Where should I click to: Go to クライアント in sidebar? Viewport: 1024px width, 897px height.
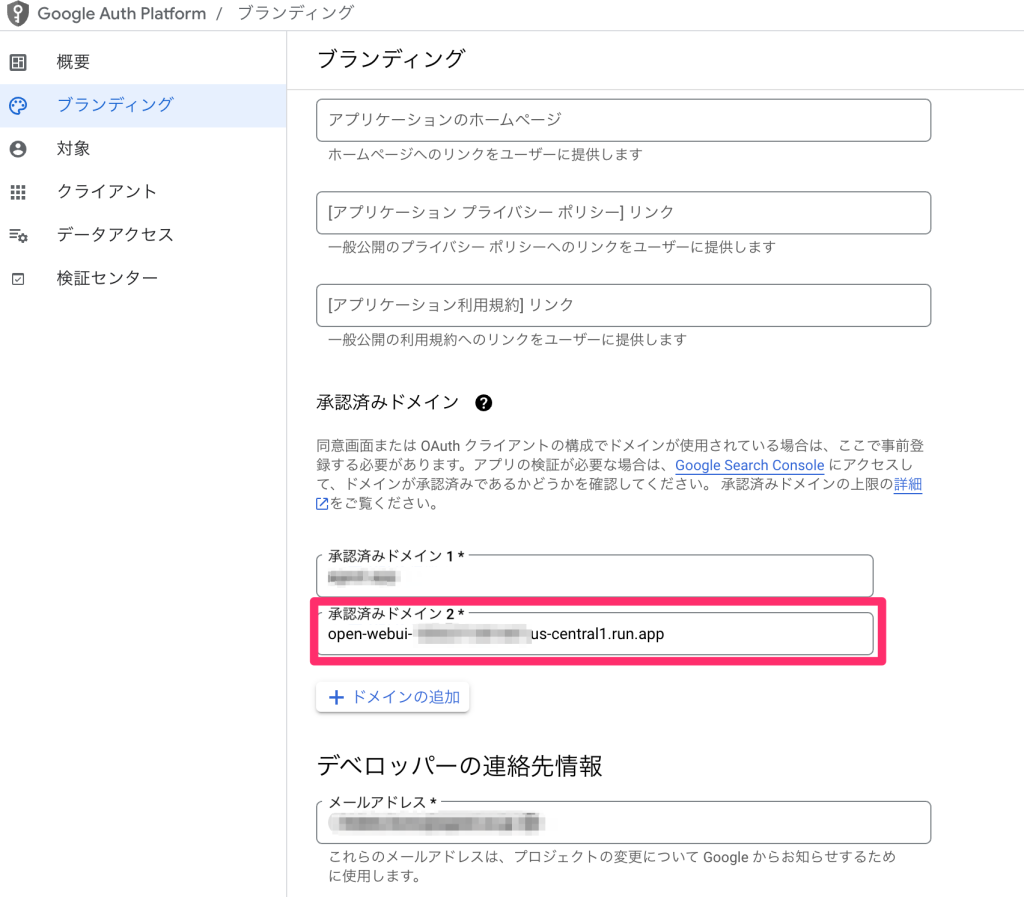(143, 192)
